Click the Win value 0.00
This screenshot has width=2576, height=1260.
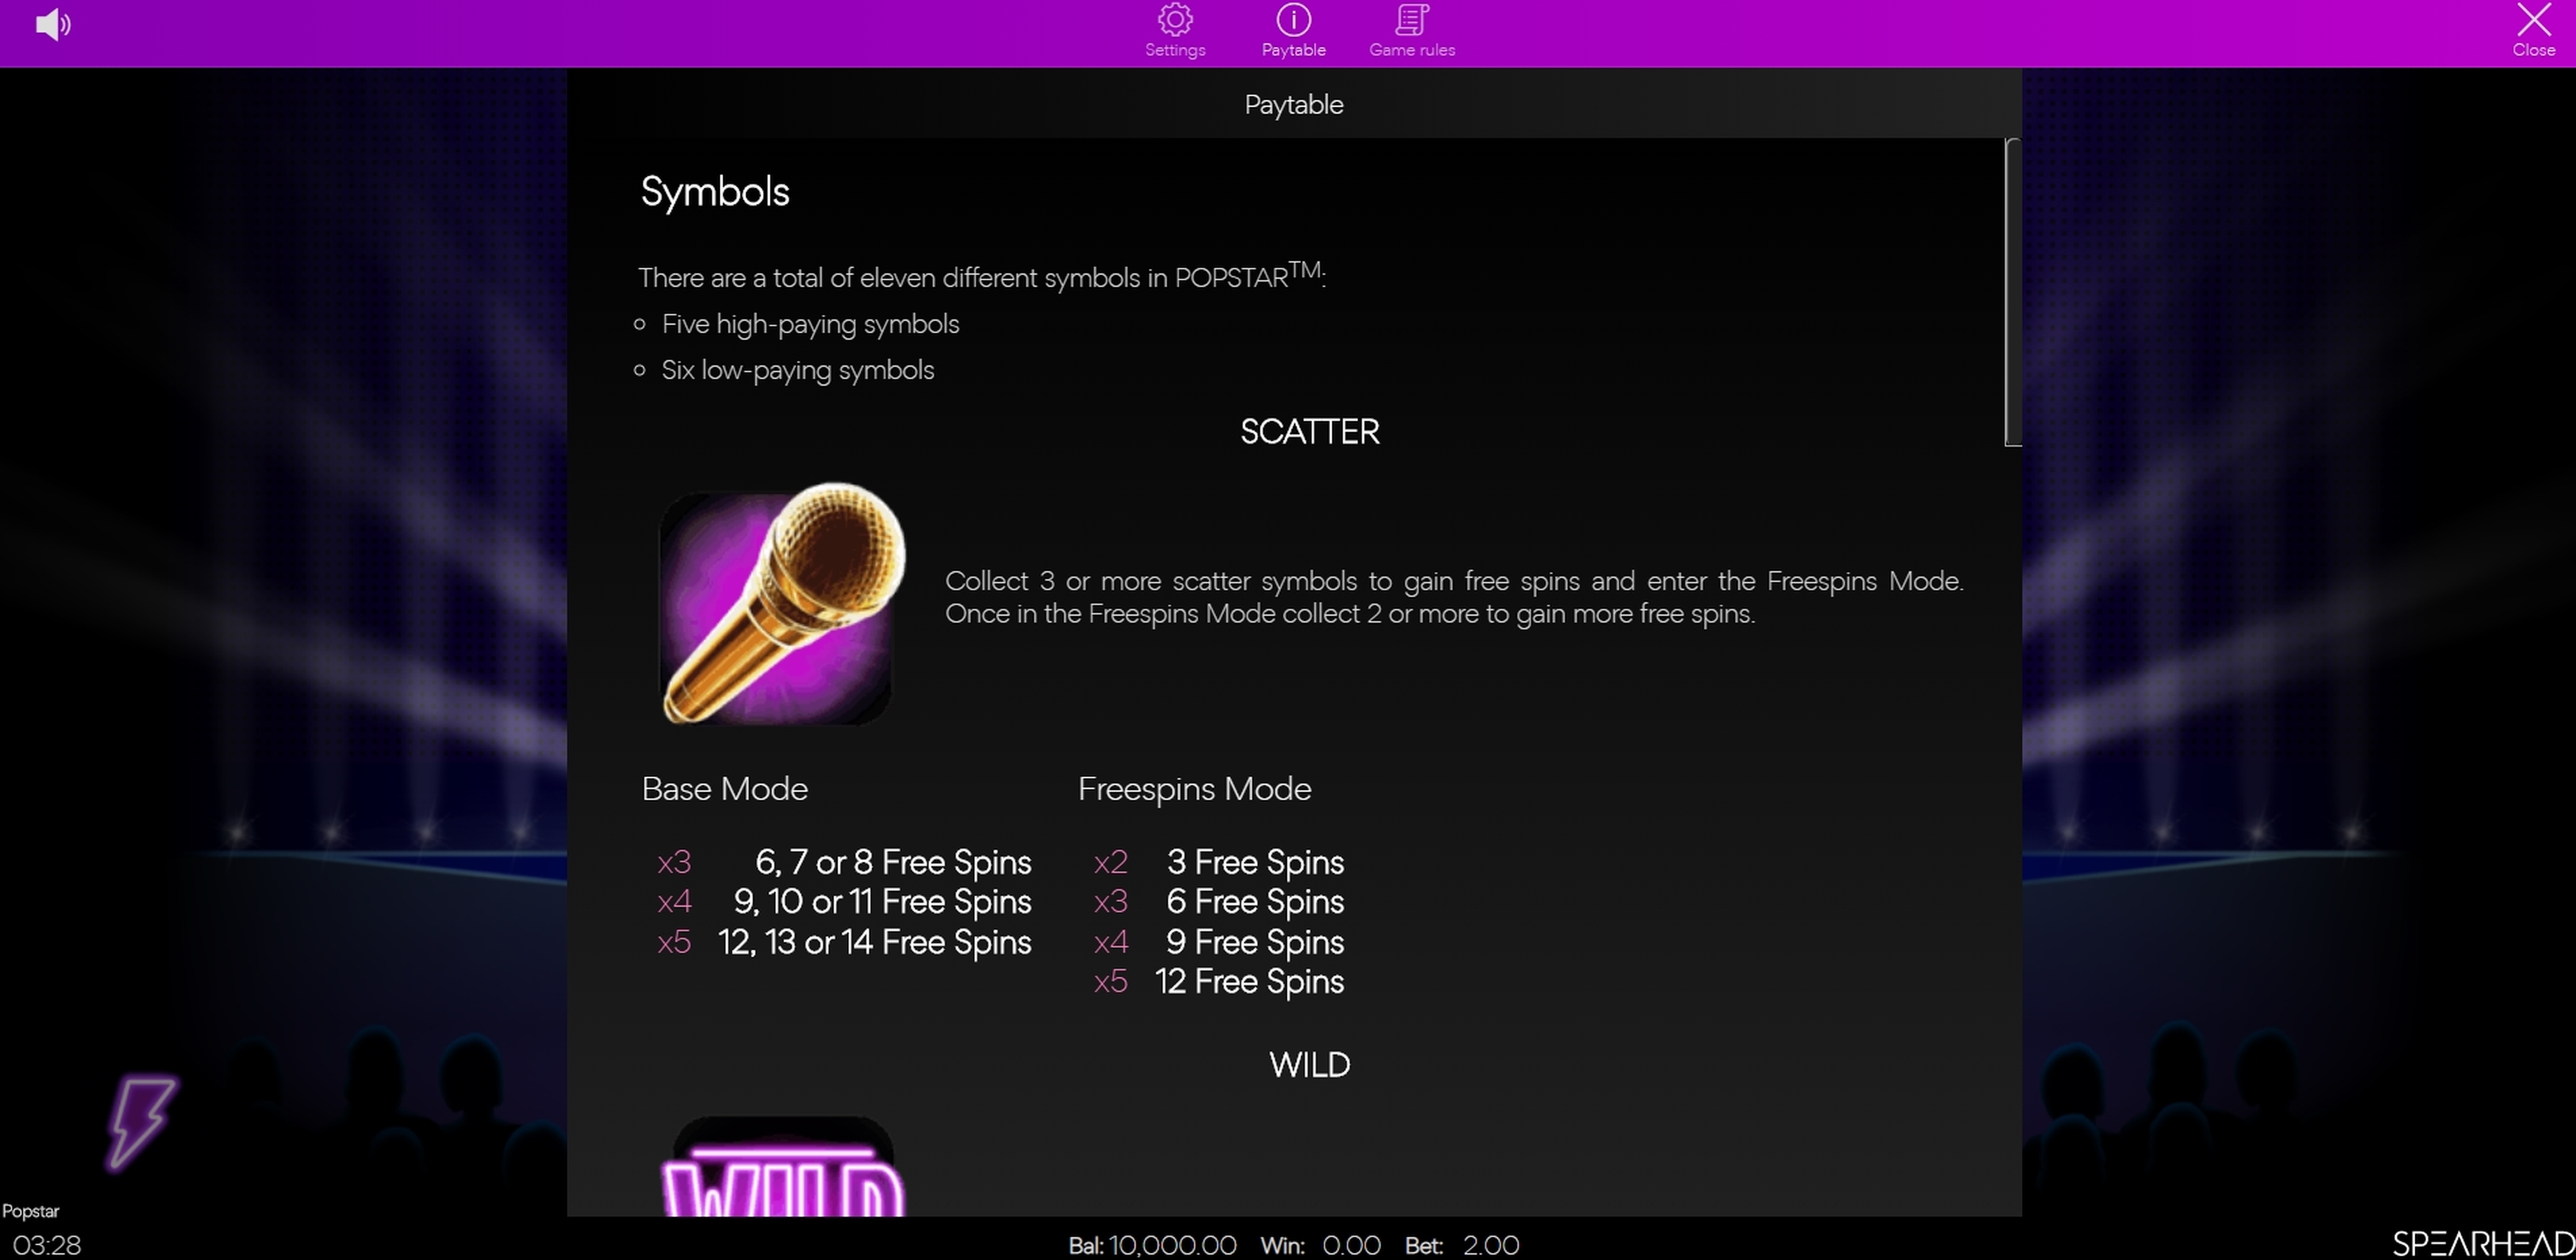tap(1351, 1245)
